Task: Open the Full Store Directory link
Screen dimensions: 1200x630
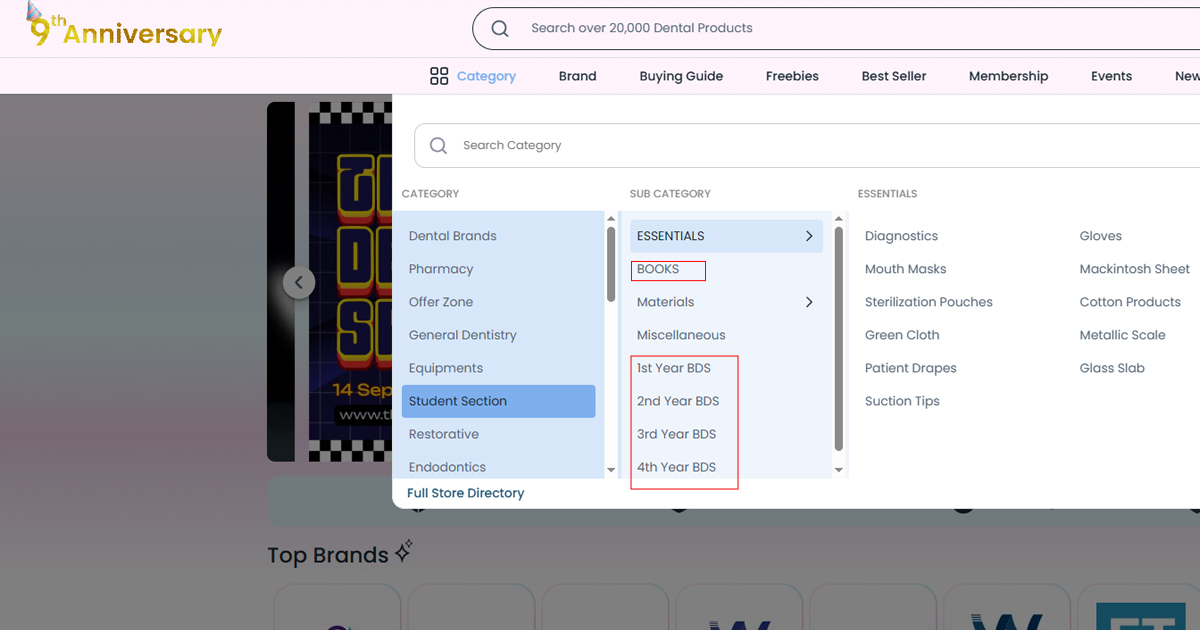Action: [x=465, y=493]
